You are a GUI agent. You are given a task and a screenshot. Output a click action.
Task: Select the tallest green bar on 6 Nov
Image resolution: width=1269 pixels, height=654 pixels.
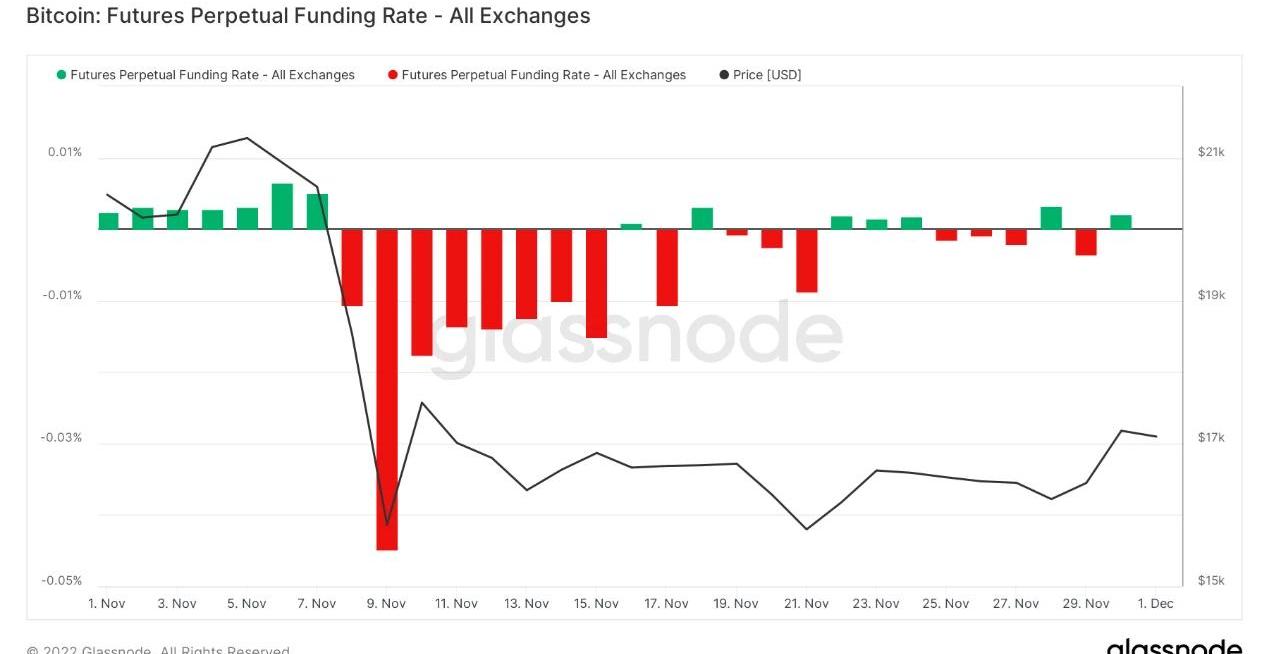[x=282, y=206]
